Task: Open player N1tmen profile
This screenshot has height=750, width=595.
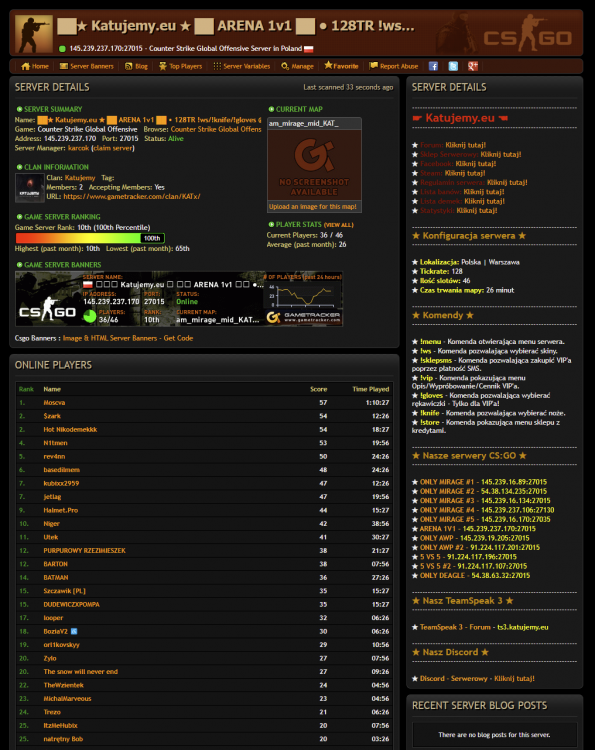Action: point(55,443)
